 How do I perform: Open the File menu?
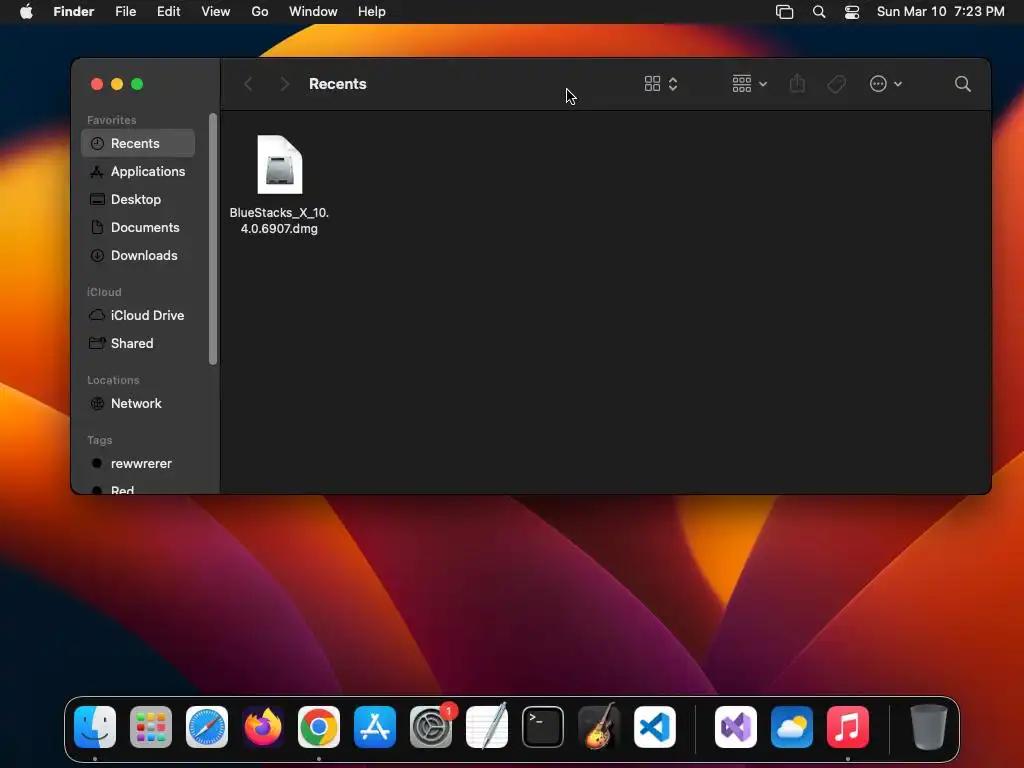[x=125, y=12]
